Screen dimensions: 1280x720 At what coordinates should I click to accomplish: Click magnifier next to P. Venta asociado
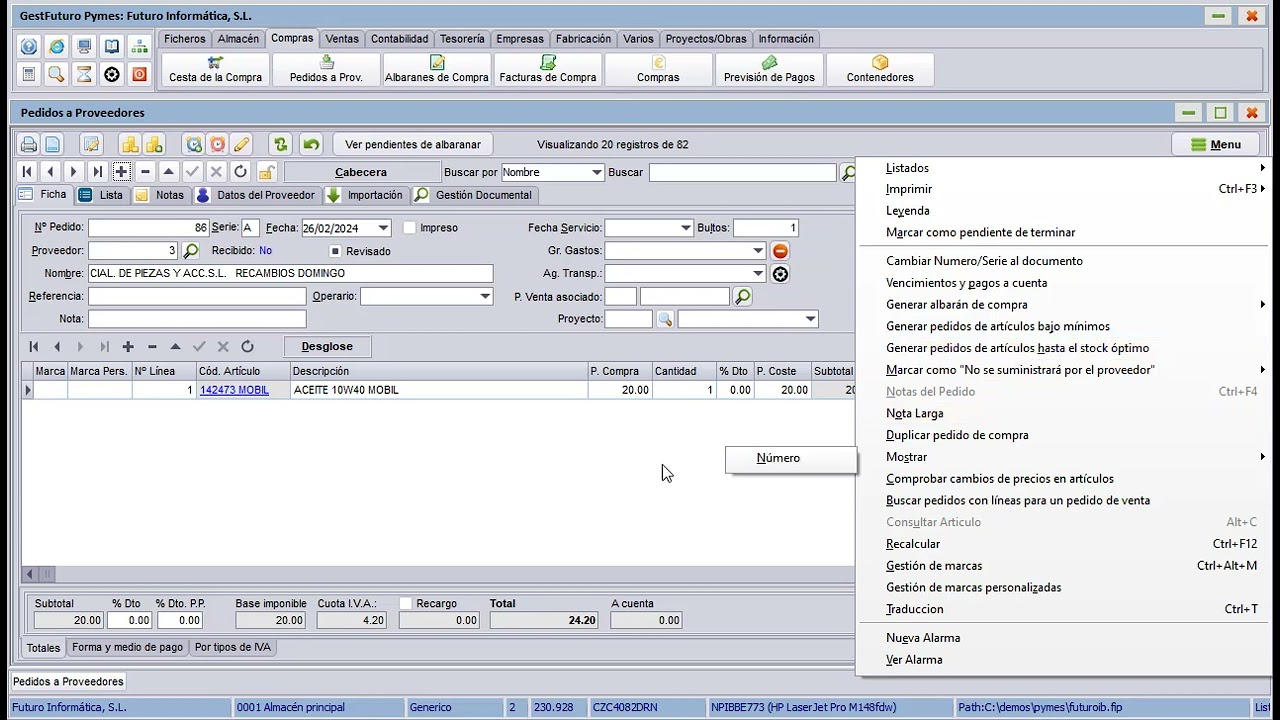coord(742,296)
